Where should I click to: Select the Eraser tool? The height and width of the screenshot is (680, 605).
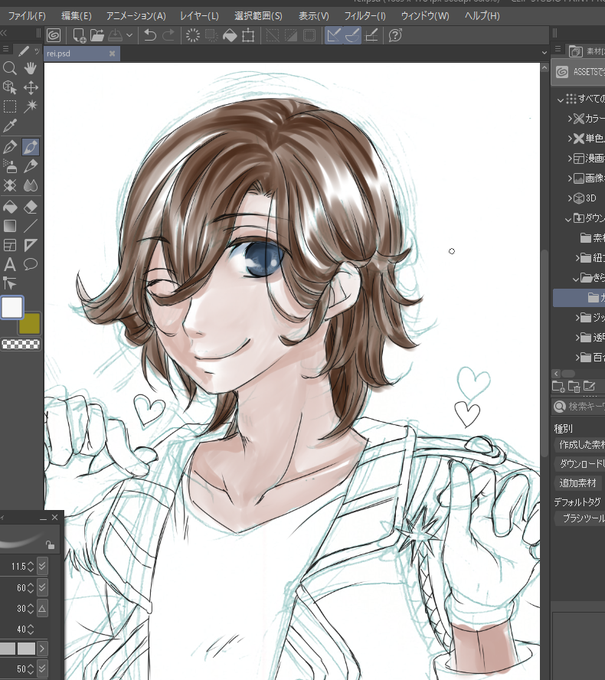[30, 207]
